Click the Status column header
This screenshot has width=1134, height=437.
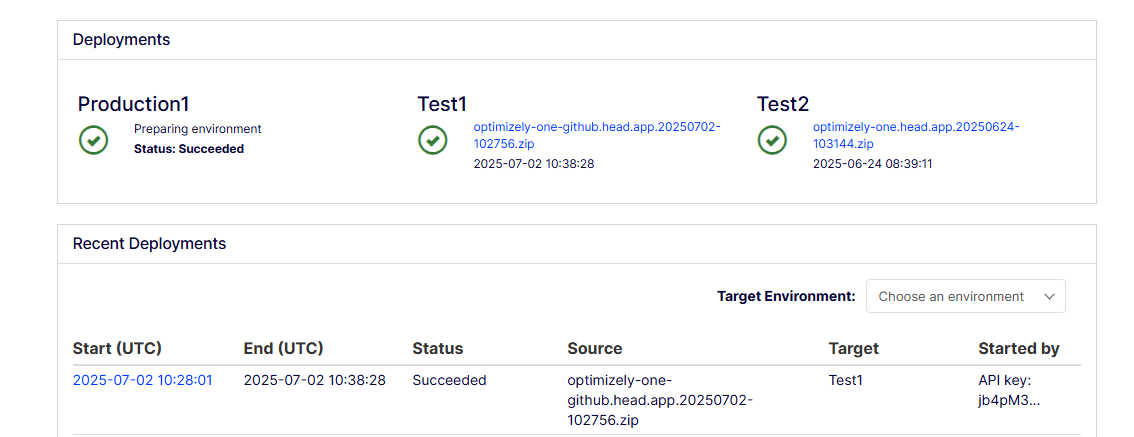pos(438,348)
